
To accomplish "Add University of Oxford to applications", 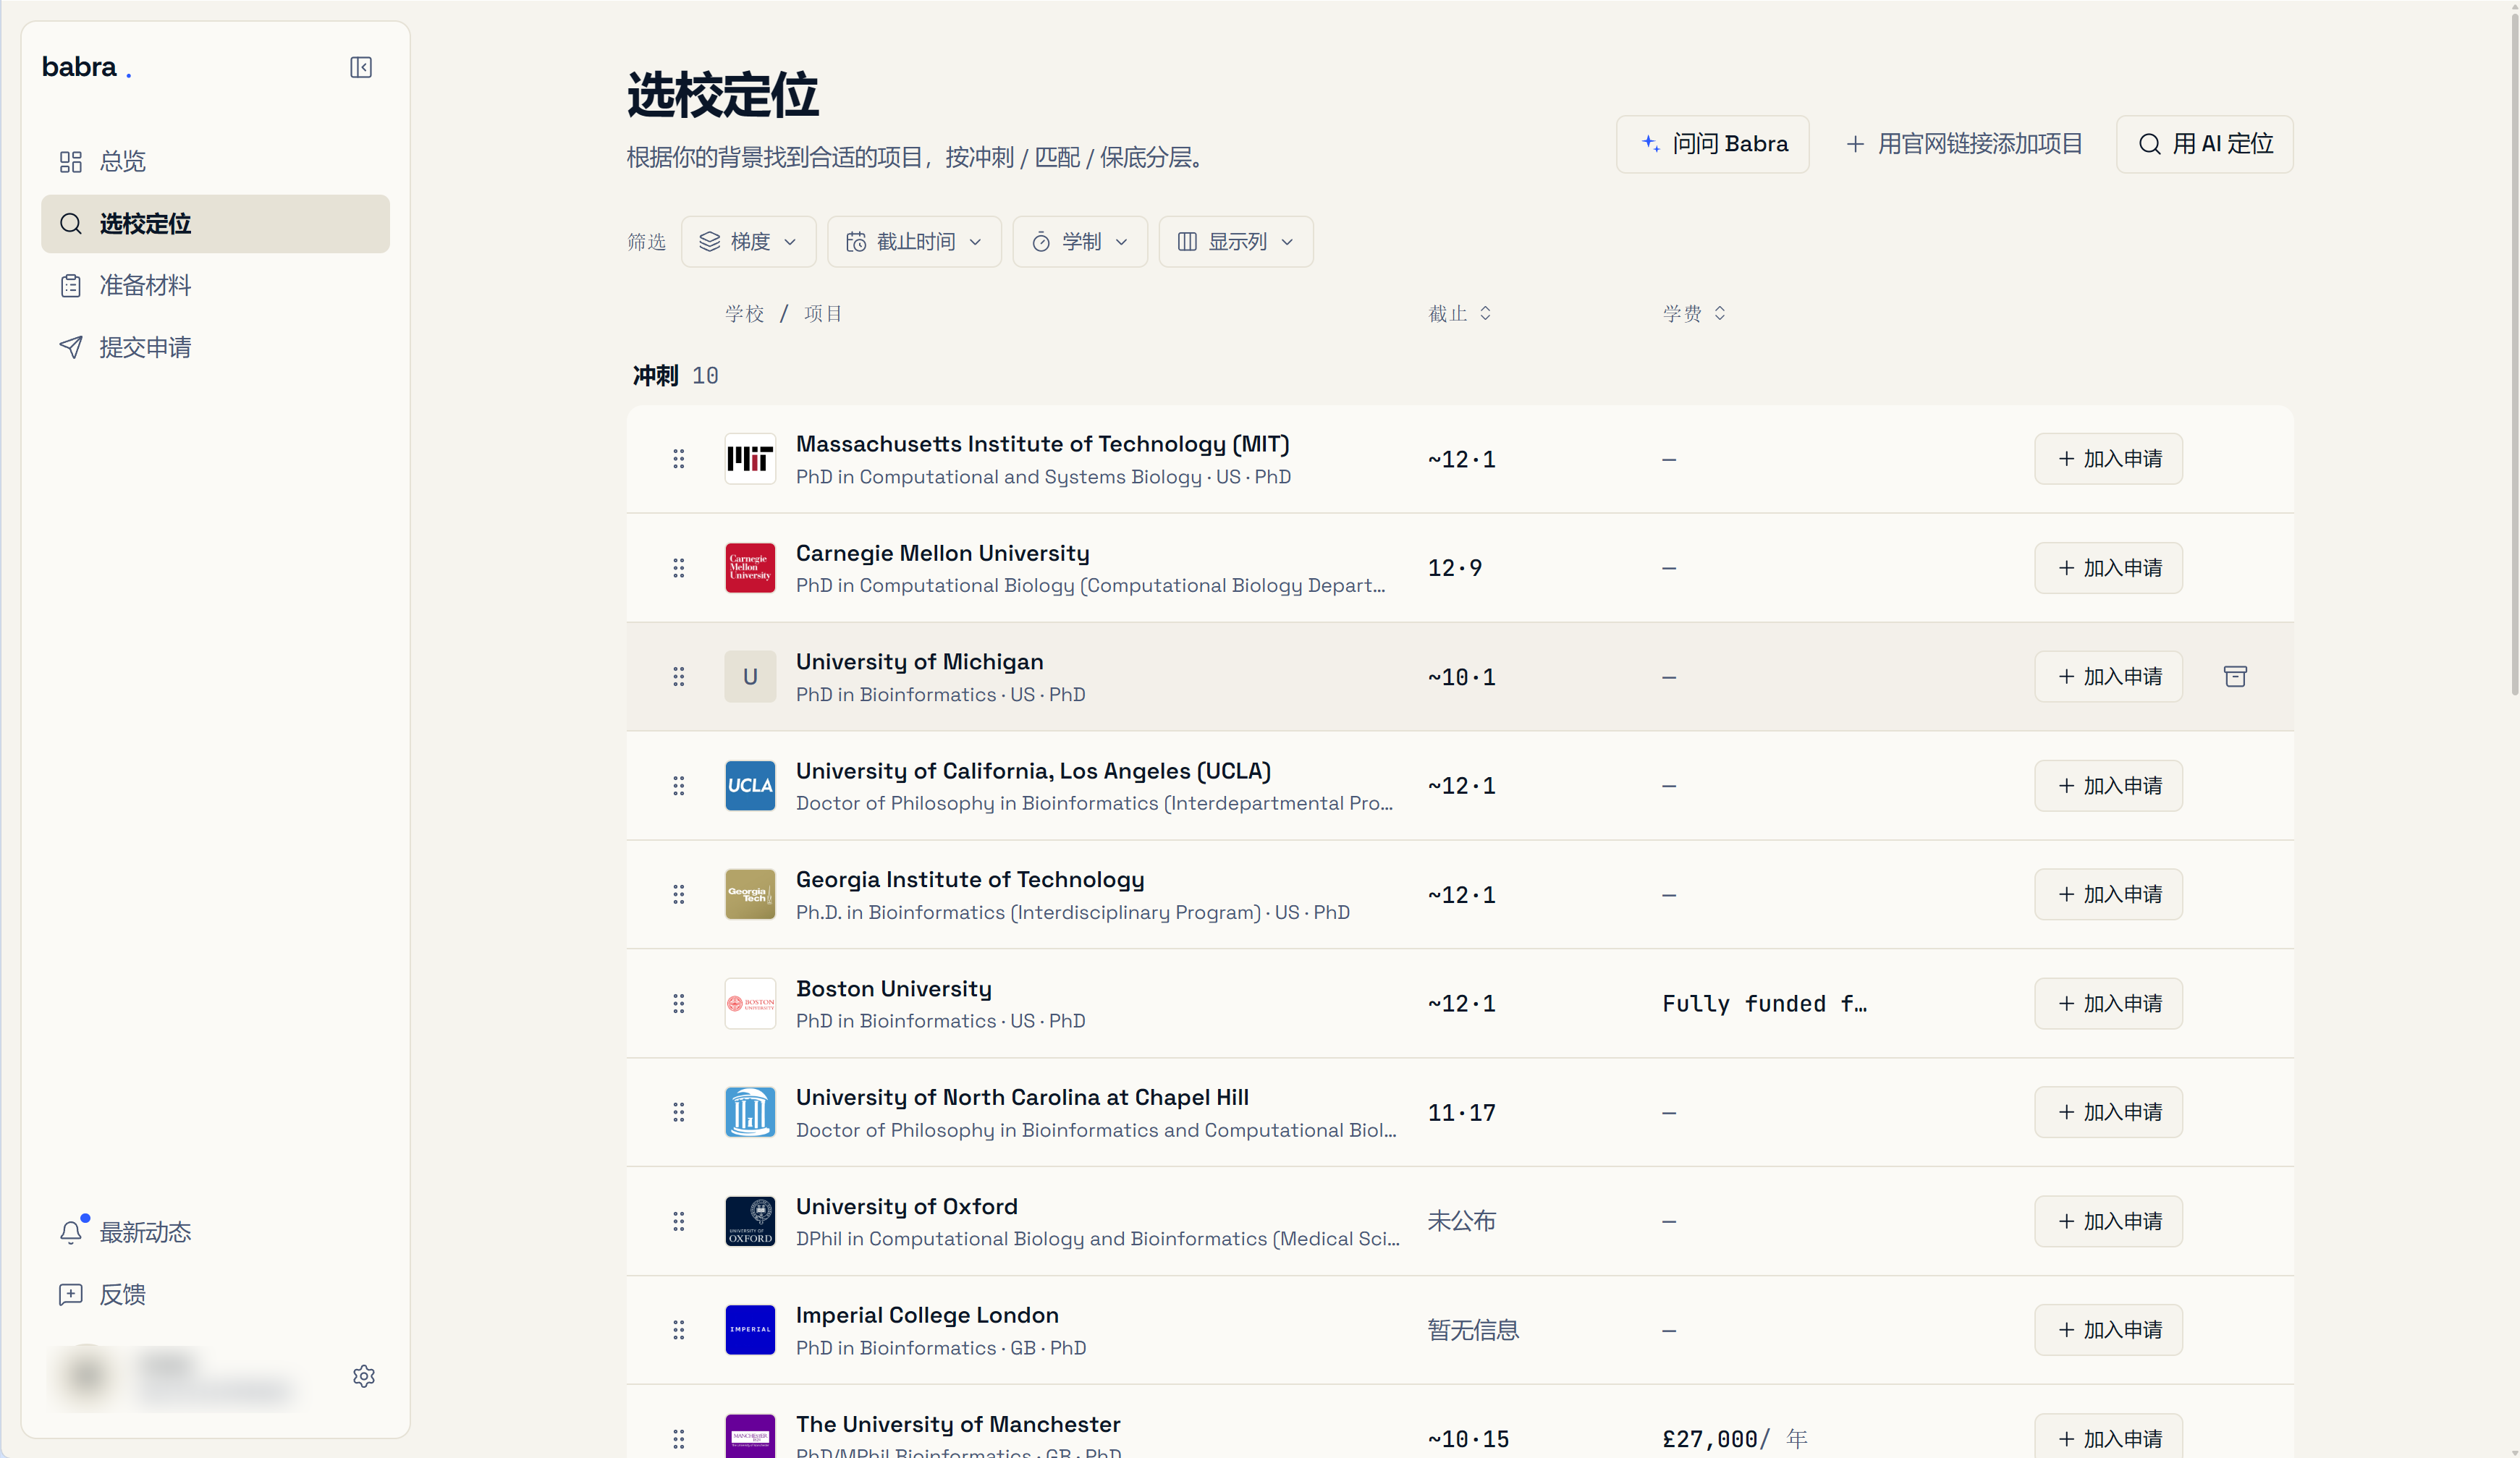I will [x=2109, y=1221].
